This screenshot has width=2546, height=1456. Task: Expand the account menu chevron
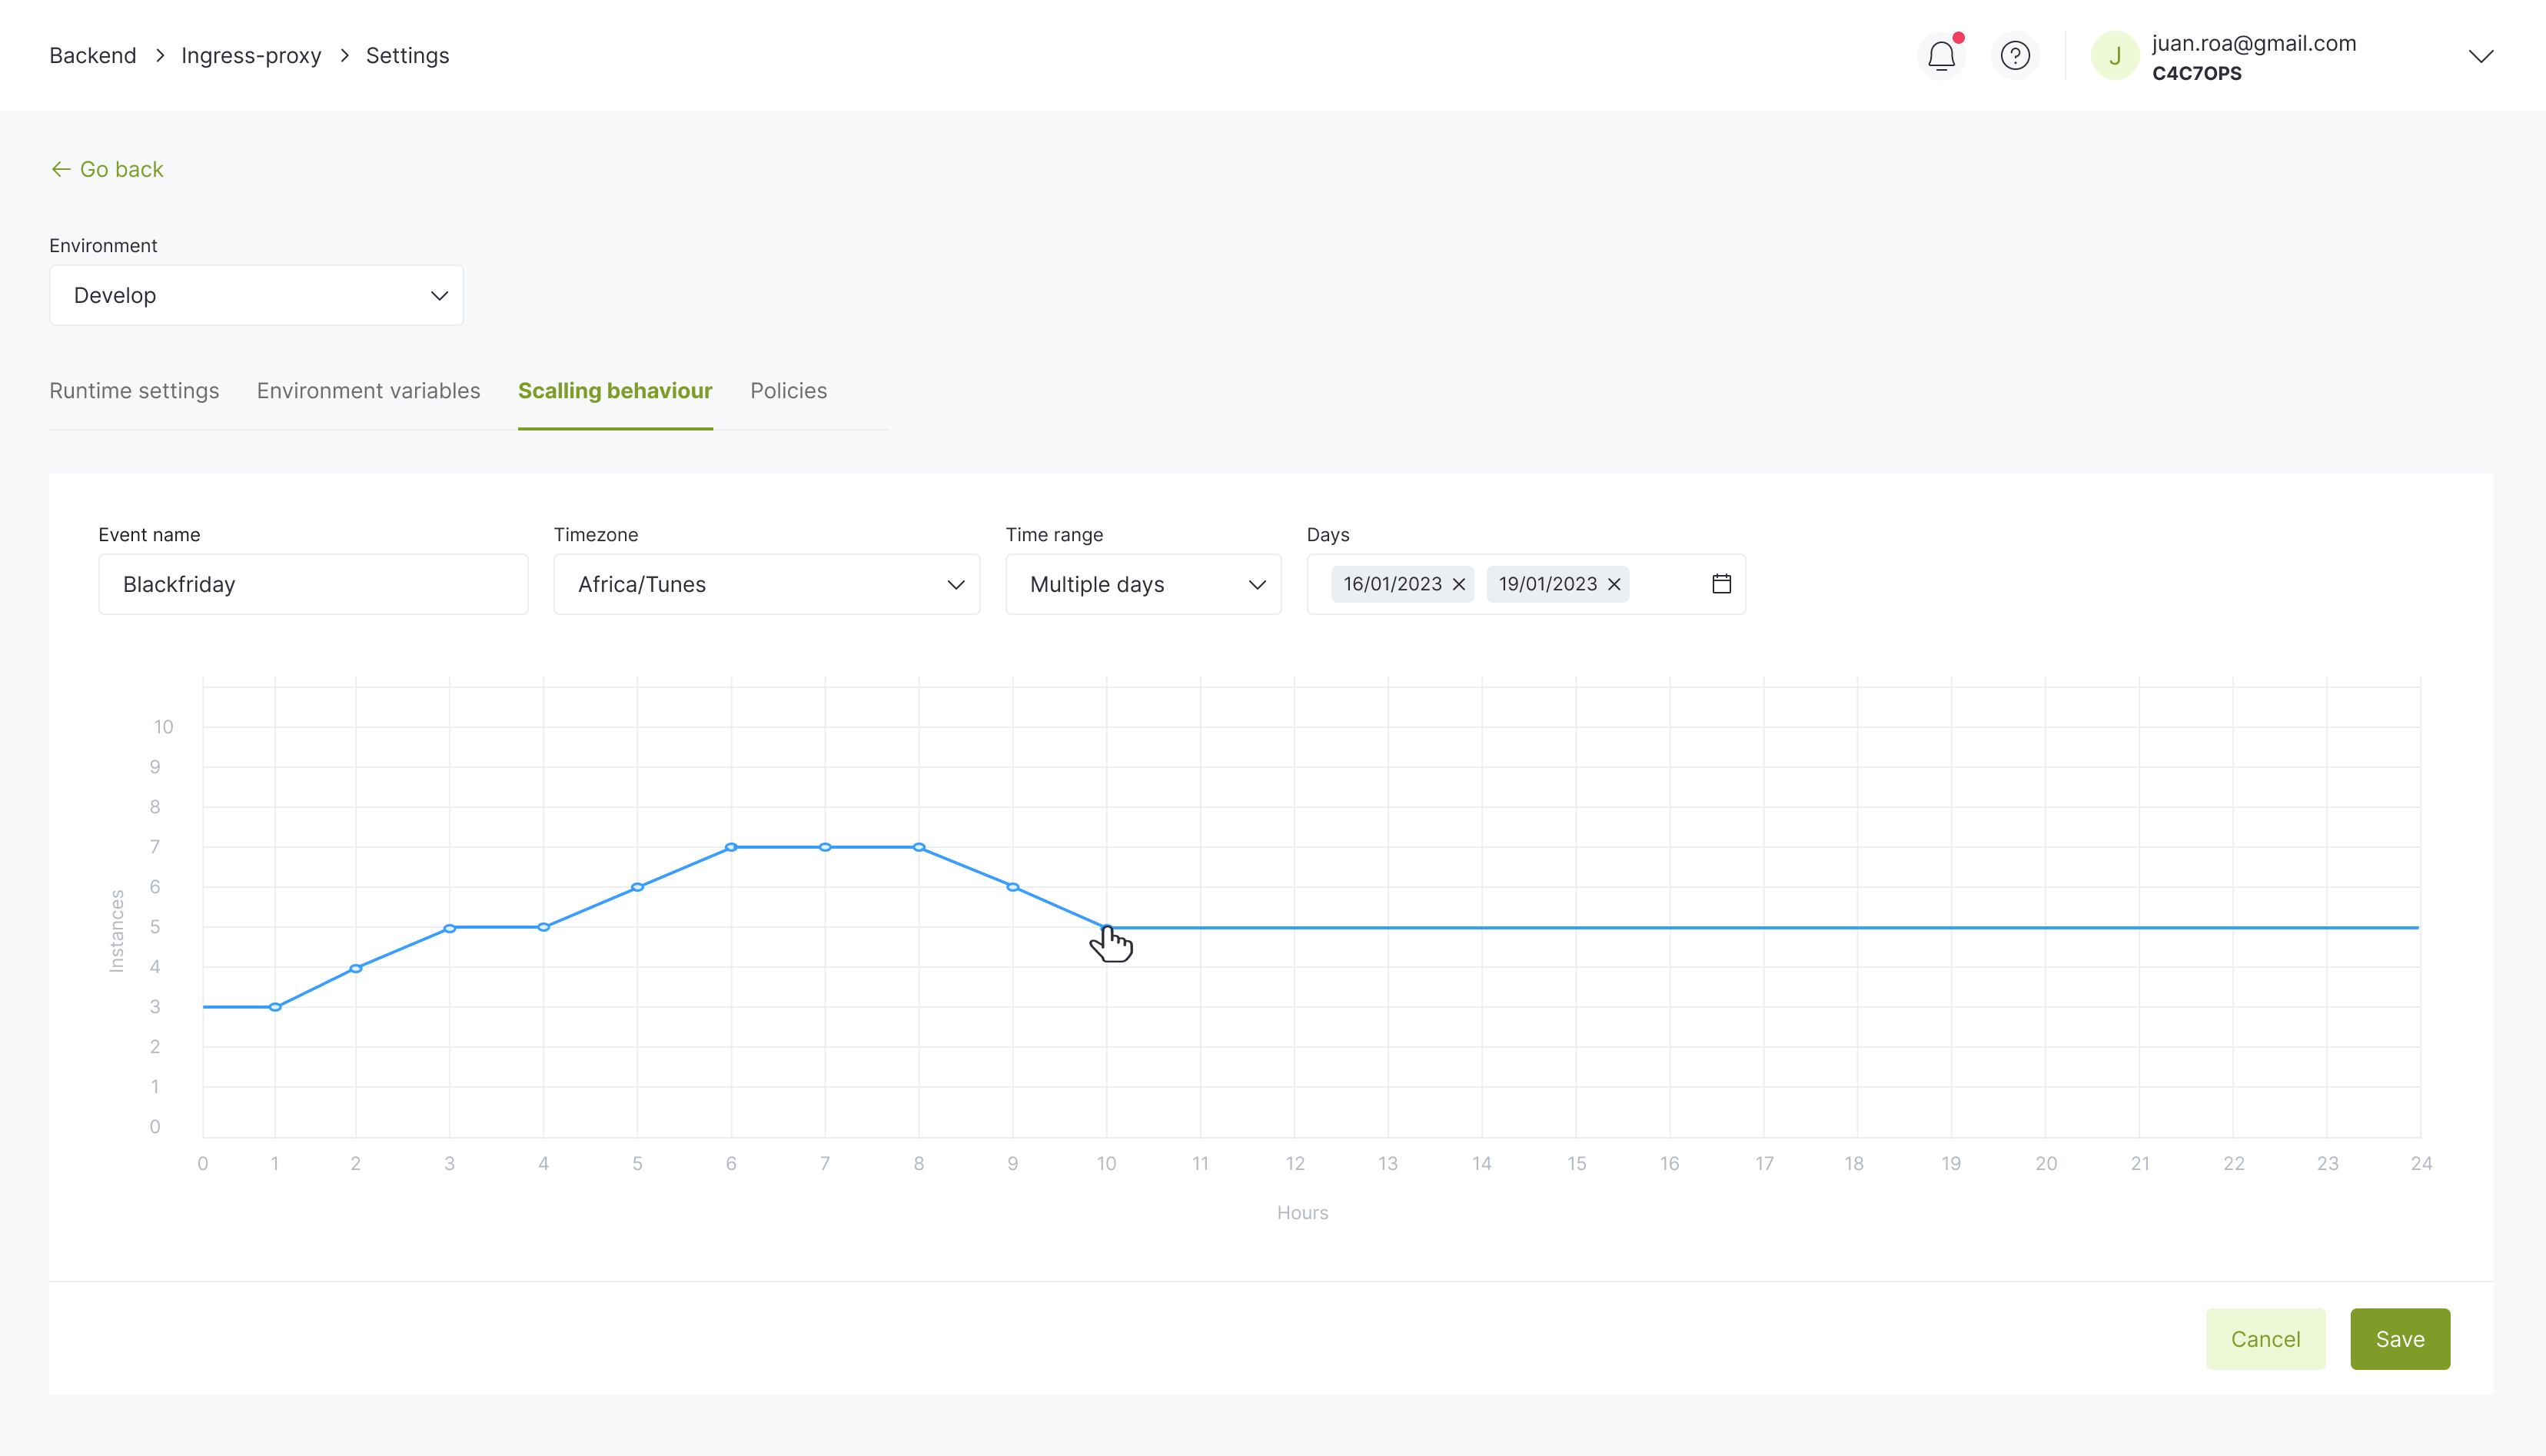tap(2481, 56)
